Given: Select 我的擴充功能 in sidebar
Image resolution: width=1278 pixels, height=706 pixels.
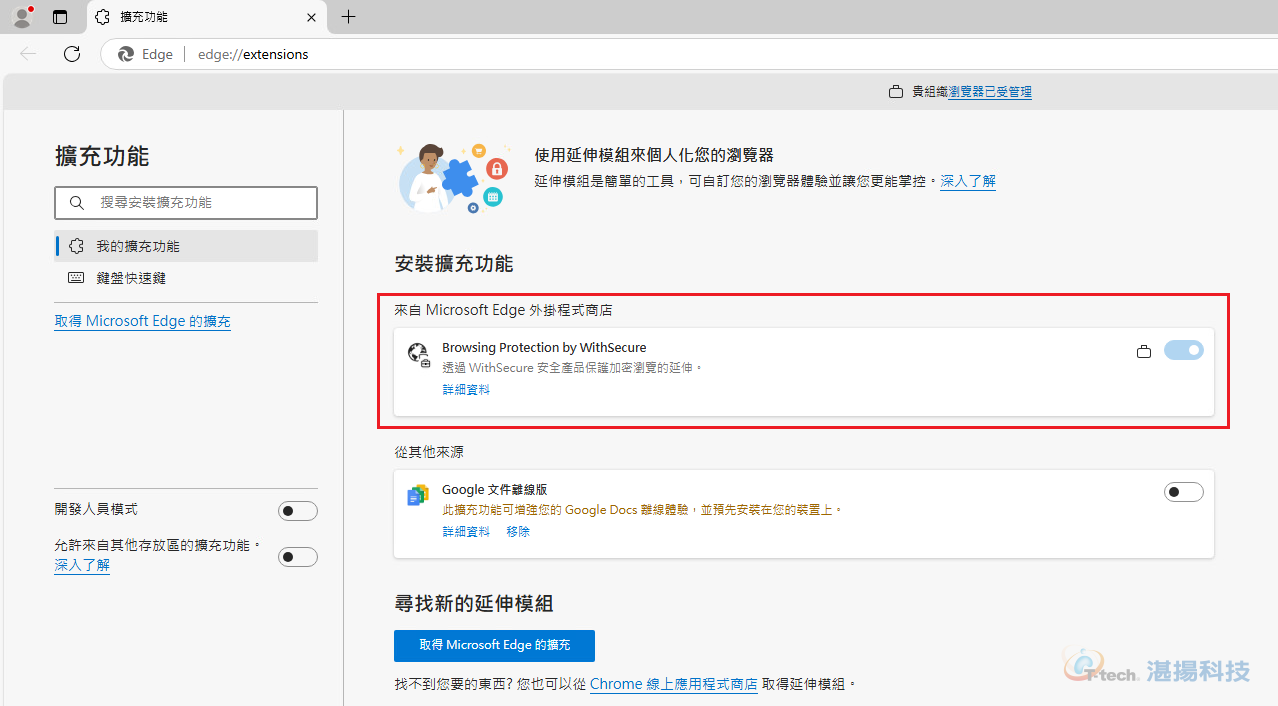Looking at the screenshot, I should [186, 246].
